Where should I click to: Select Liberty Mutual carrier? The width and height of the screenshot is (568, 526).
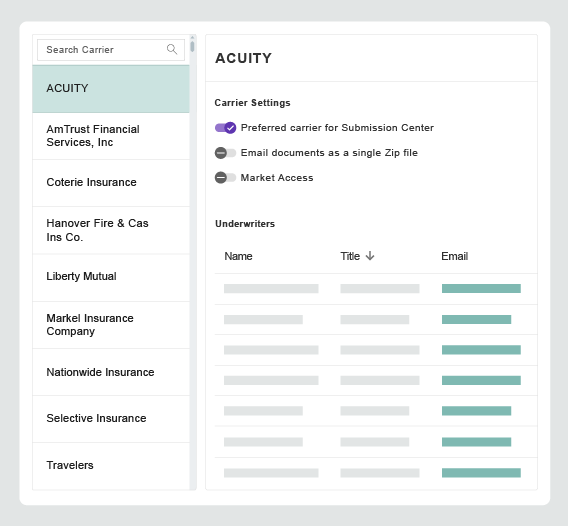(x=111, y=277)
